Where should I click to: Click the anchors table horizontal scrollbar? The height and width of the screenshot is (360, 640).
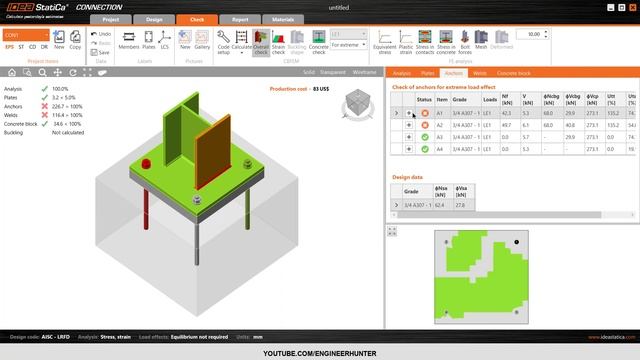coord(499,215)
